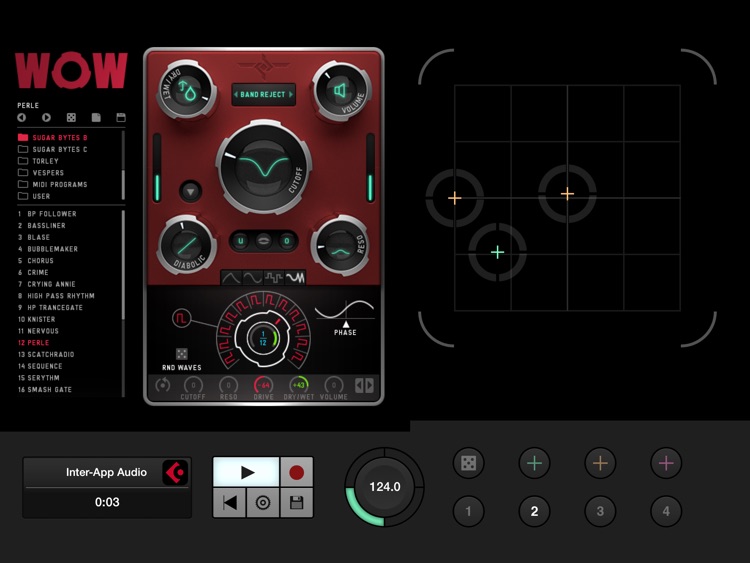Screen dimensions: 750x563
Task: Click the red record button
Action: coord(297,473)
